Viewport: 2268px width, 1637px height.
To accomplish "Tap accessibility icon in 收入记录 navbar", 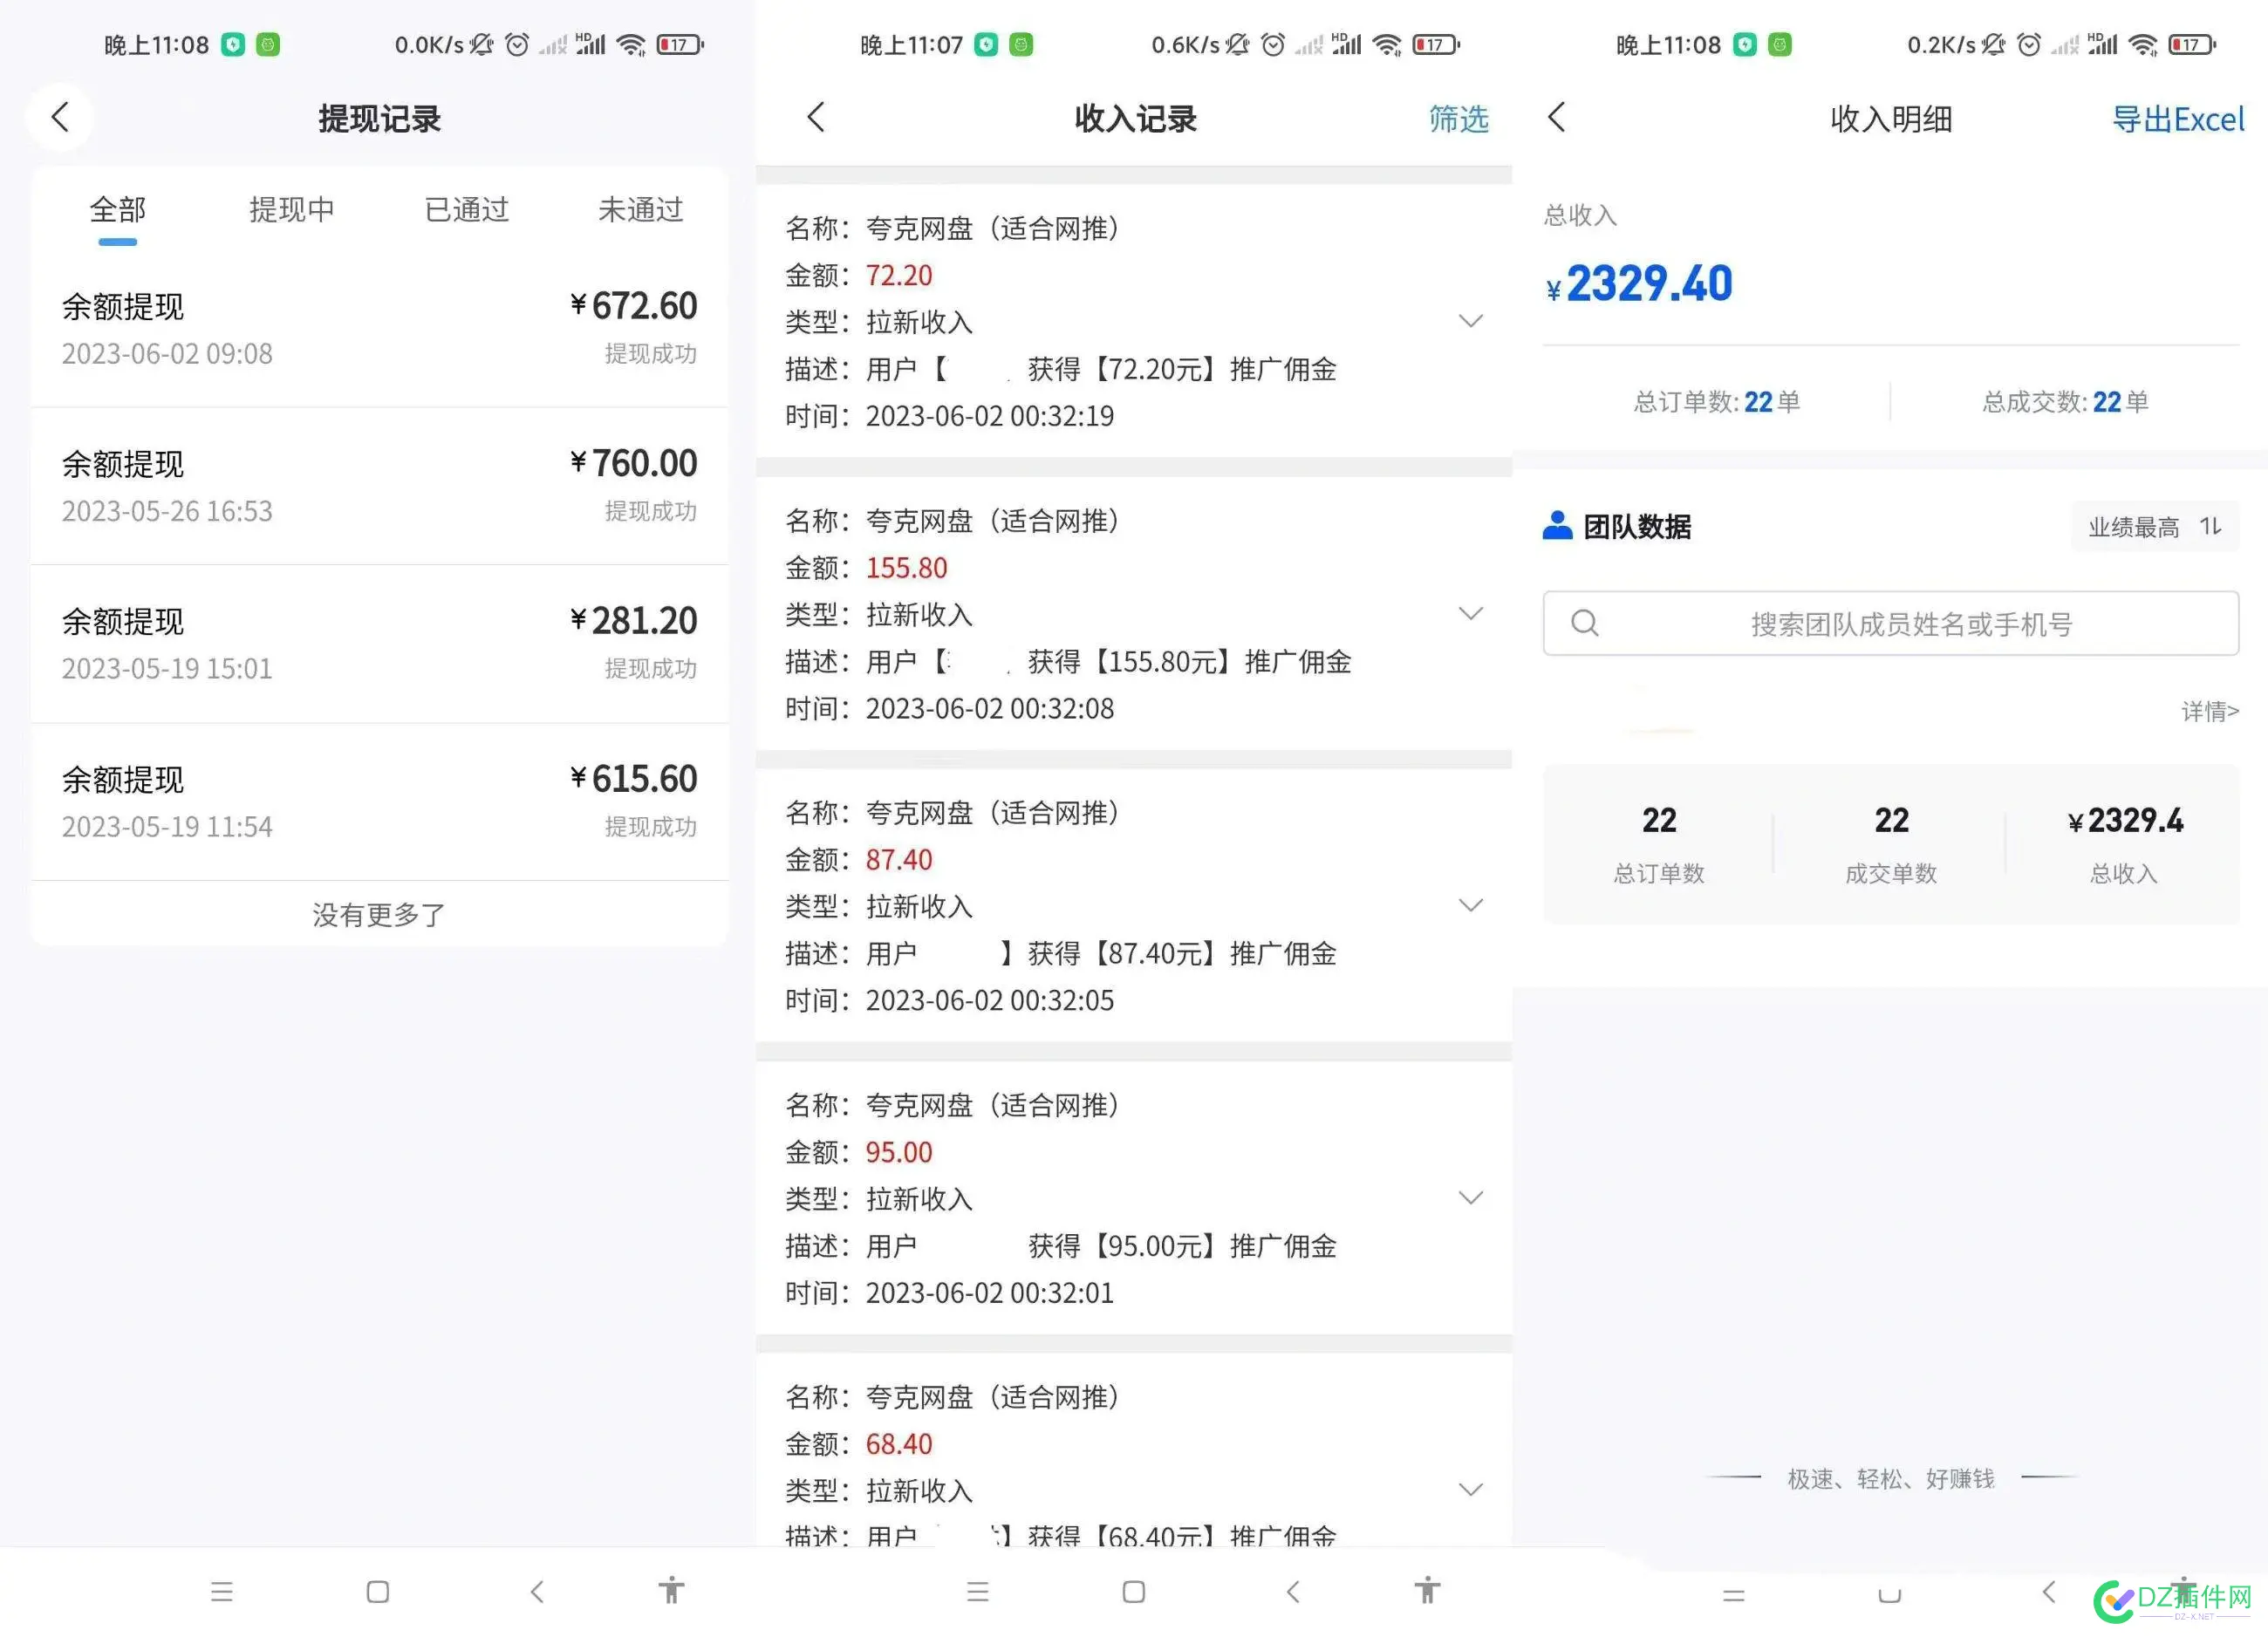I will (x=1428, y=1590).
